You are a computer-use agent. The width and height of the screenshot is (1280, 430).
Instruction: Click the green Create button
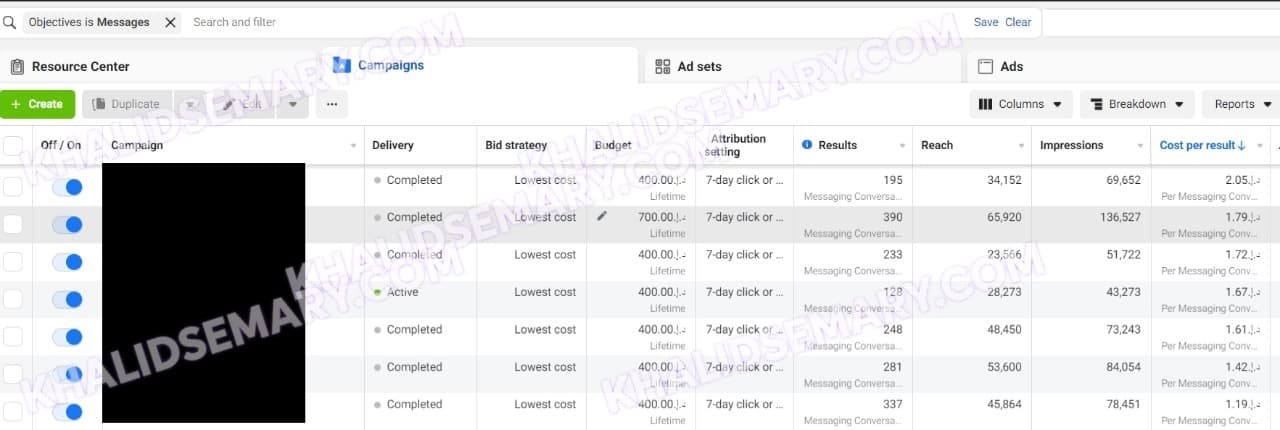click(x=37, y=104)
